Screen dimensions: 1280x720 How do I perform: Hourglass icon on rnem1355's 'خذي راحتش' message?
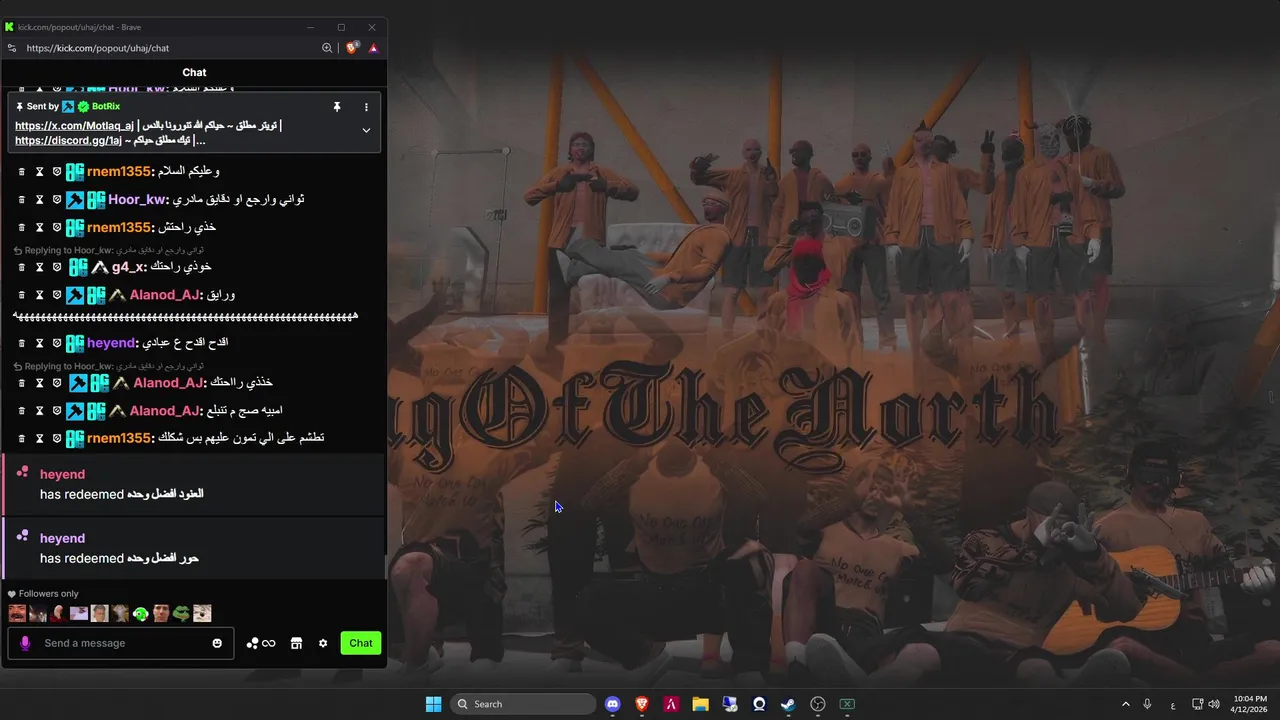(x=40, y=227)
